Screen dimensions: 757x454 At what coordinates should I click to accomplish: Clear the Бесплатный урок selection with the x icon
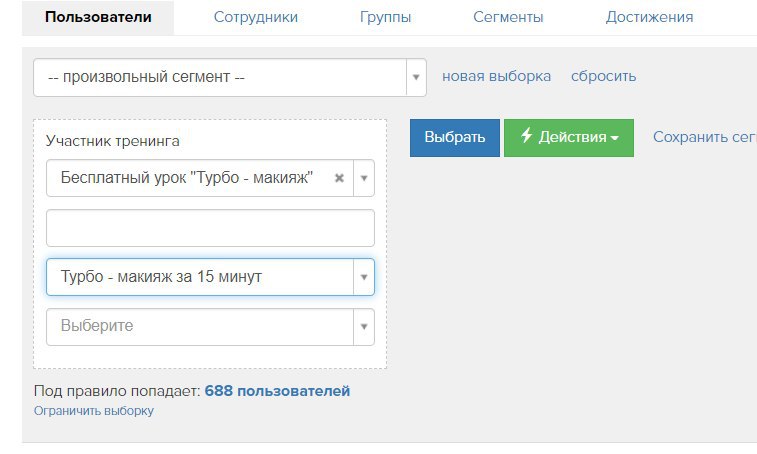[339, 178]
